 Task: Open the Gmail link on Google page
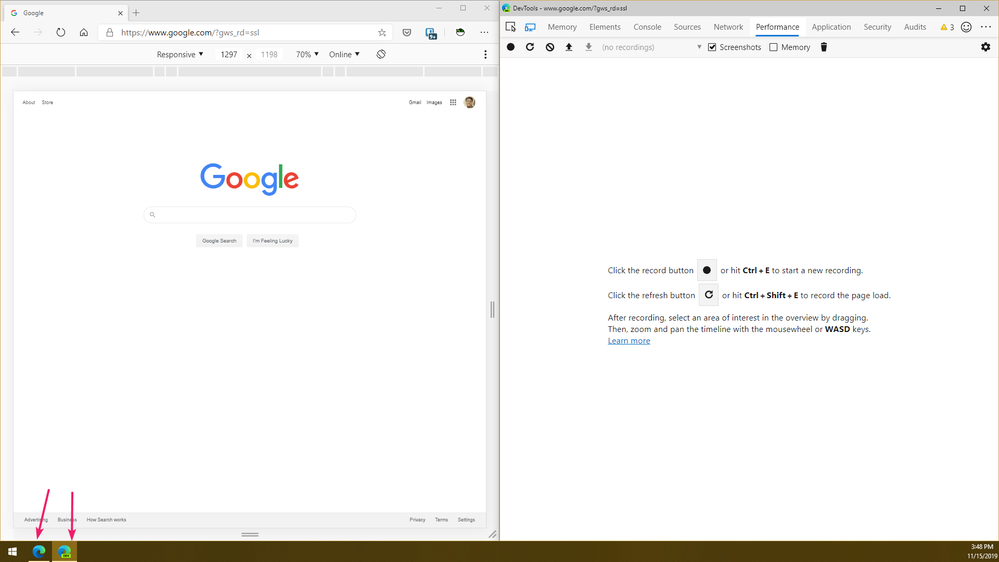pyautogui.click(x=415, y=102)
